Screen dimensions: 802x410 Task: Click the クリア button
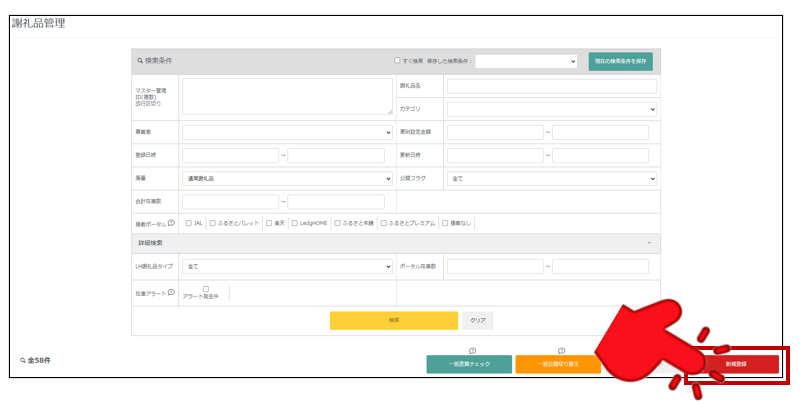coord(478,320)
